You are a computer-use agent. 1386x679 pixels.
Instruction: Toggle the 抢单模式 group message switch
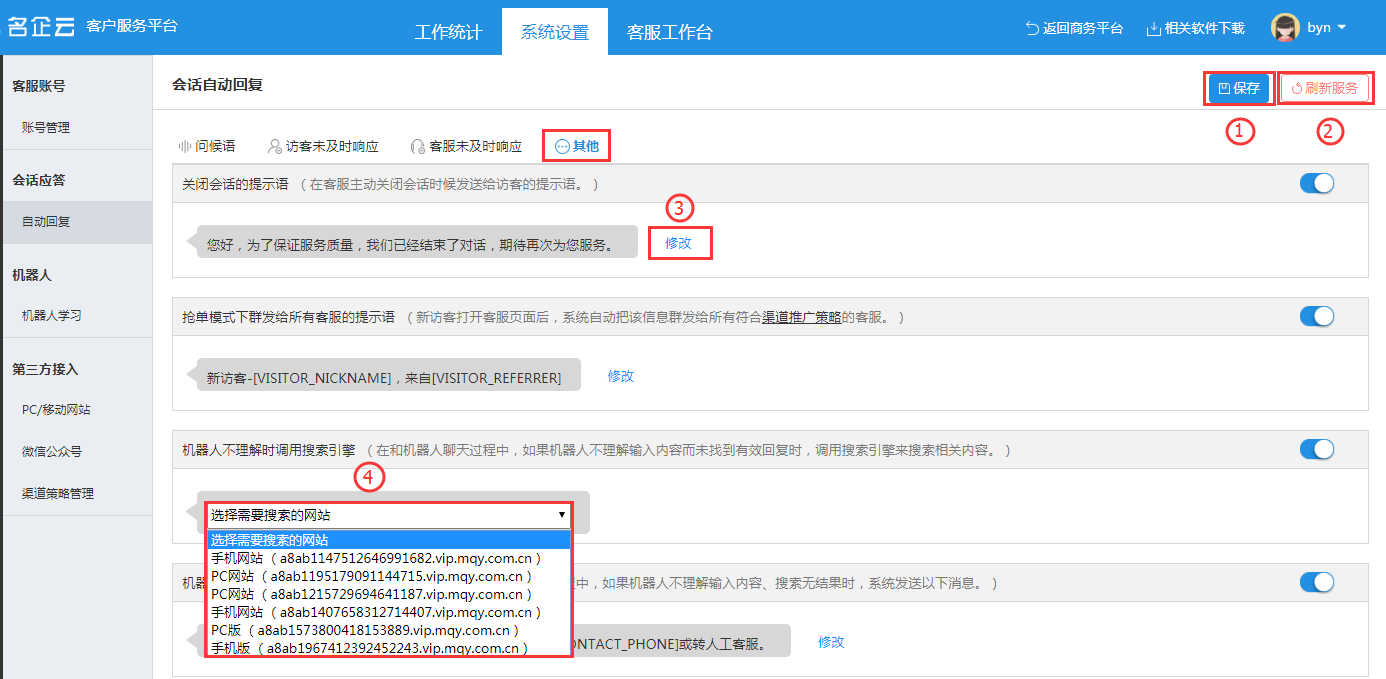click(x=1317, y=316)
